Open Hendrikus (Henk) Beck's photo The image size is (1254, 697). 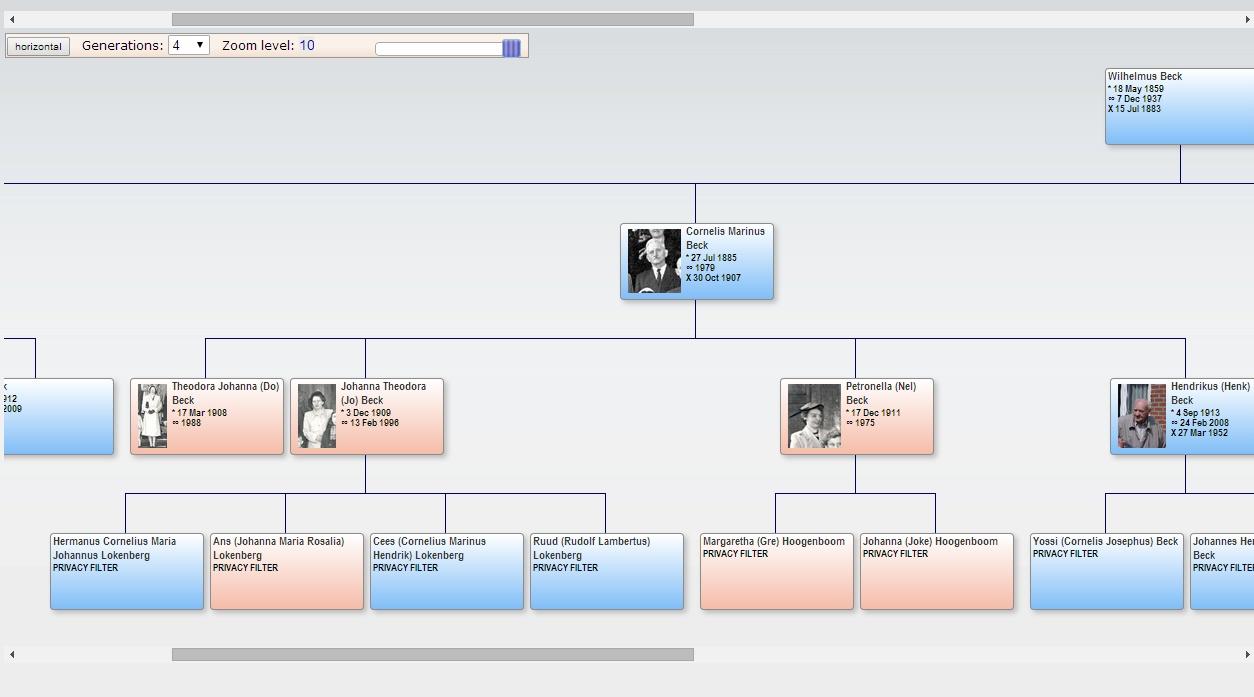tap(1142, 416)
